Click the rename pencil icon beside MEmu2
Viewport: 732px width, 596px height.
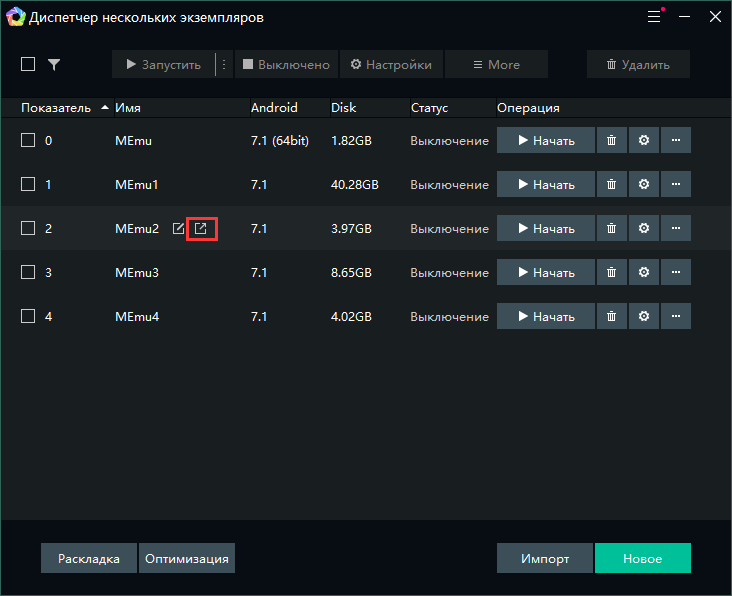[x=178, y=229]
